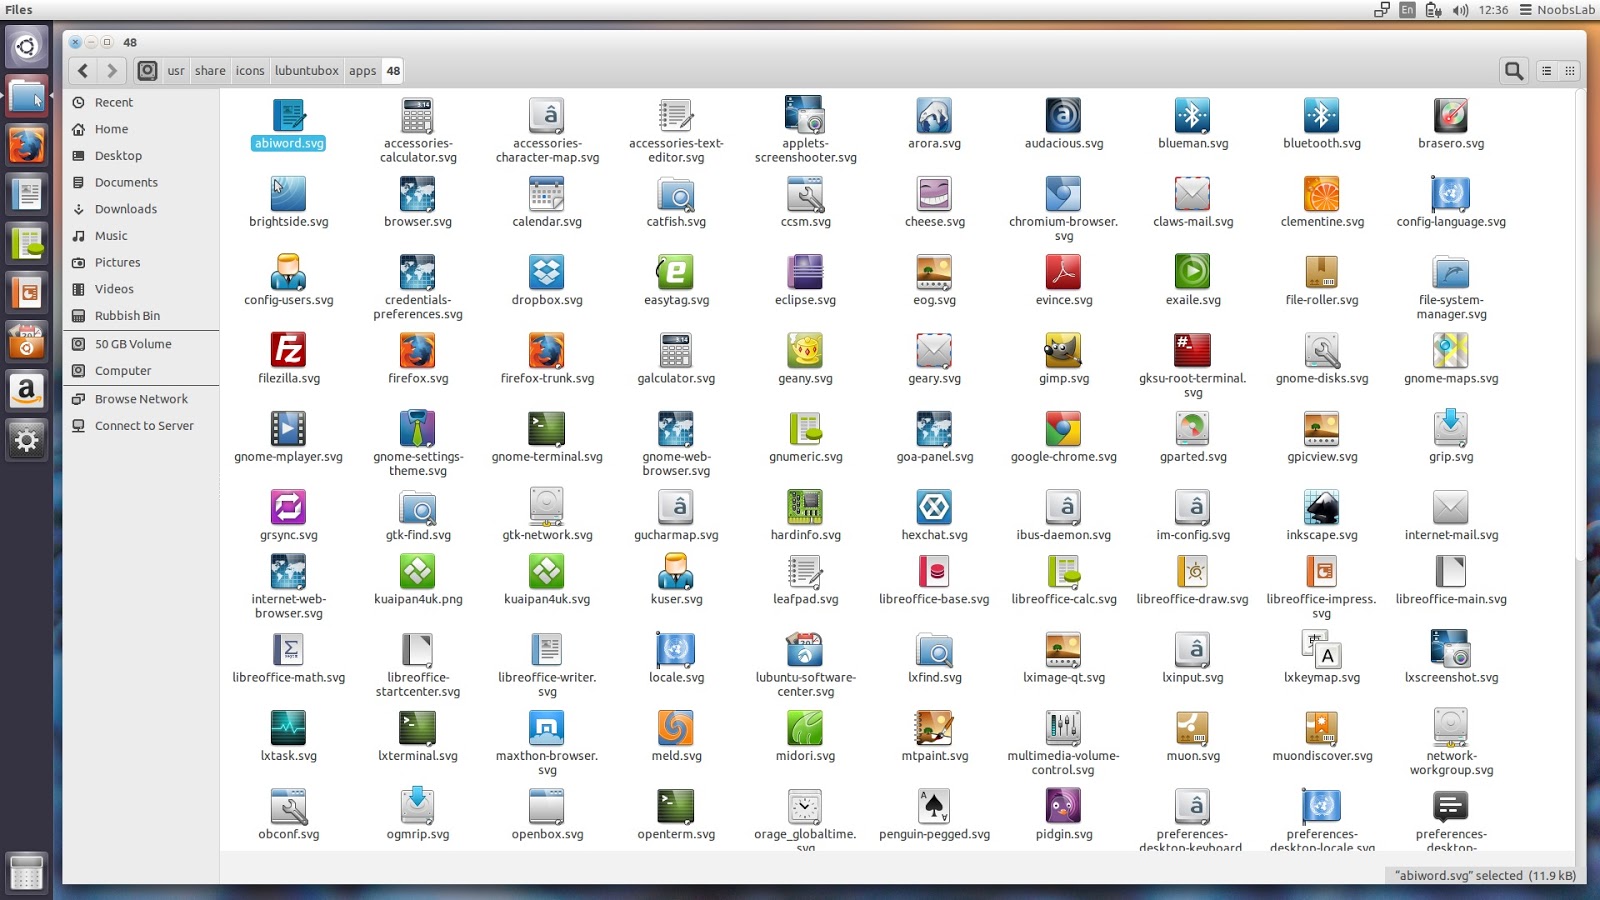The height and width of the screenshot is (900, 1600).
Task: Select the pidgin.svg icon
Action: click(1063, 806)
